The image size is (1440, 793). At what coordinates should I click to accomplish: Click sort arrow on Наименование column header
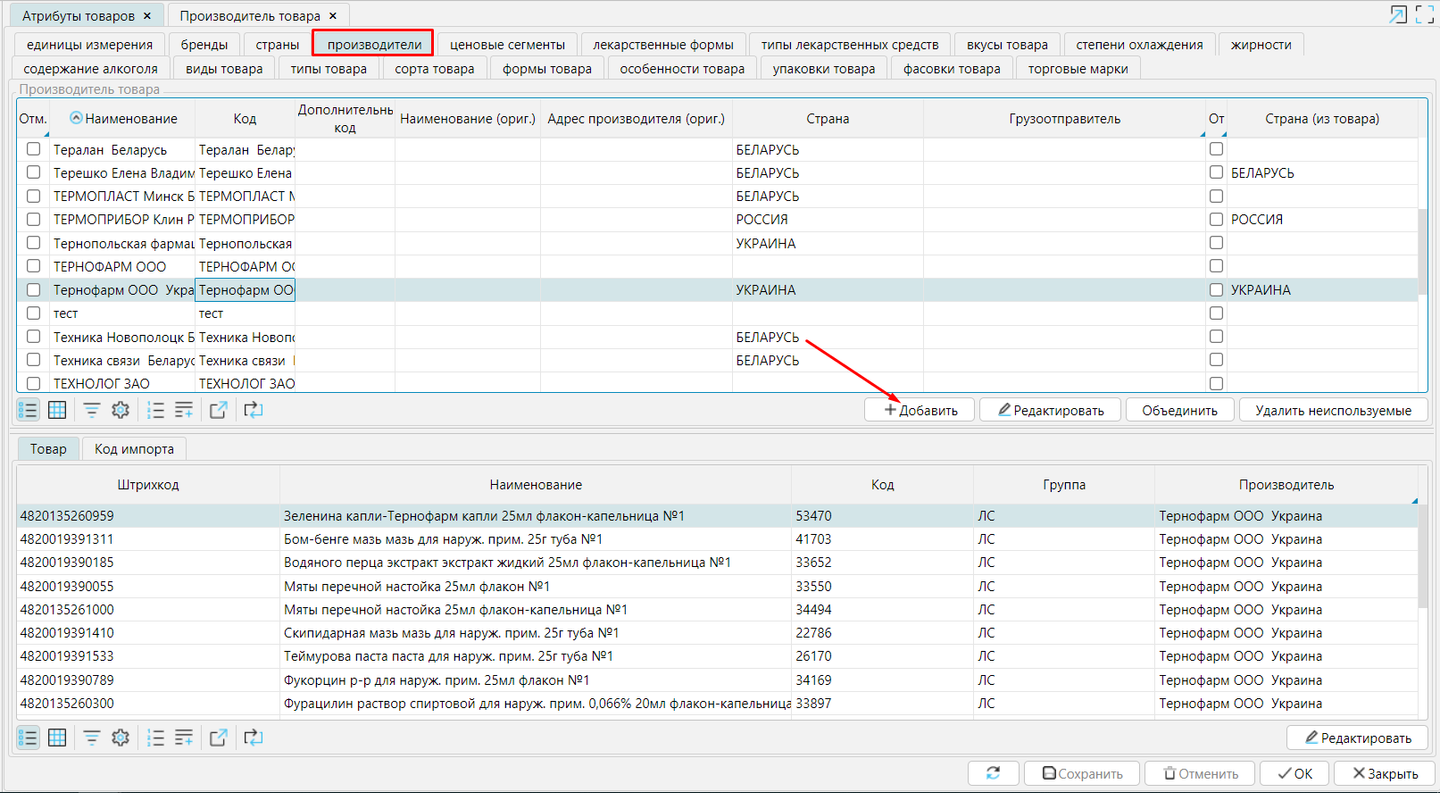pyautogui.click(x=76, y=118)
